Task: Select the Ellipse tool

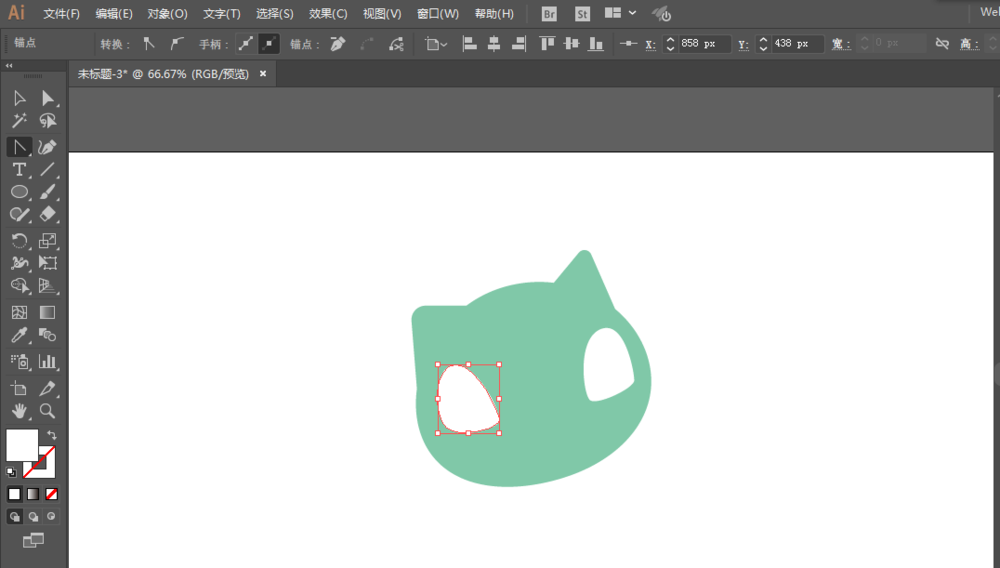Action: pos(19,192)
